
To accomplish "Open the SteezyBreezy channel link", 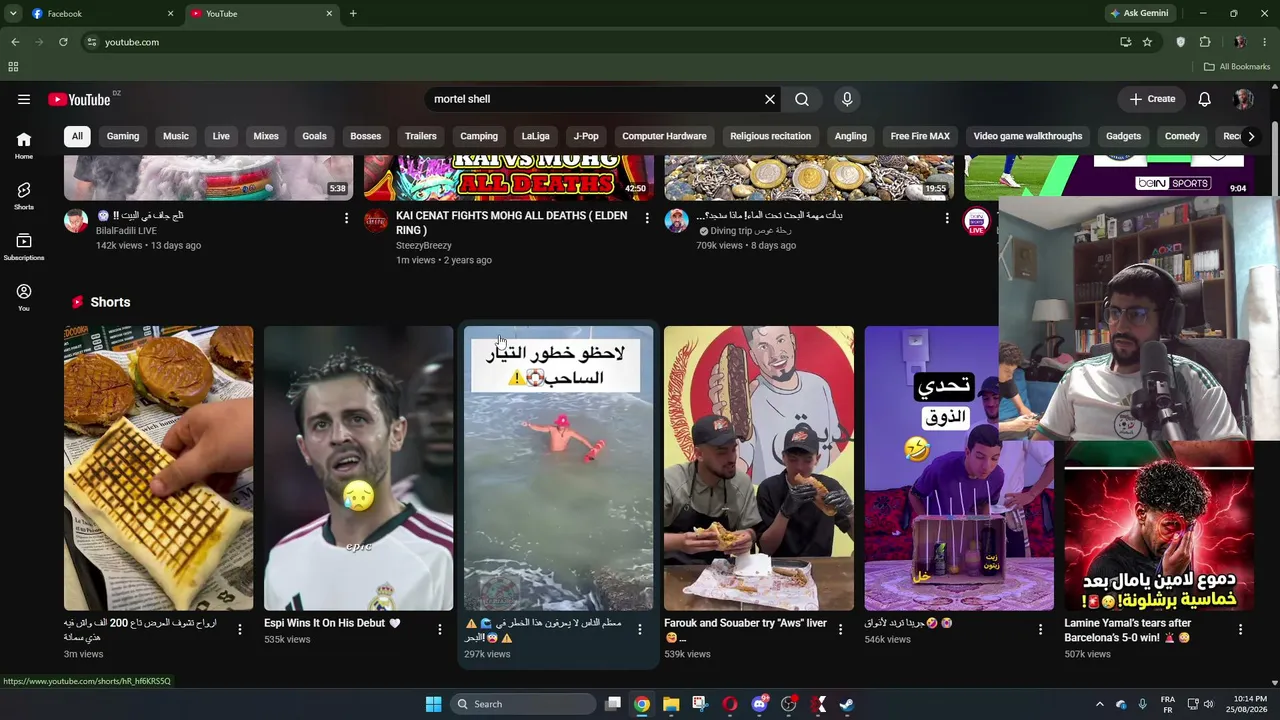I will [424, 245].
